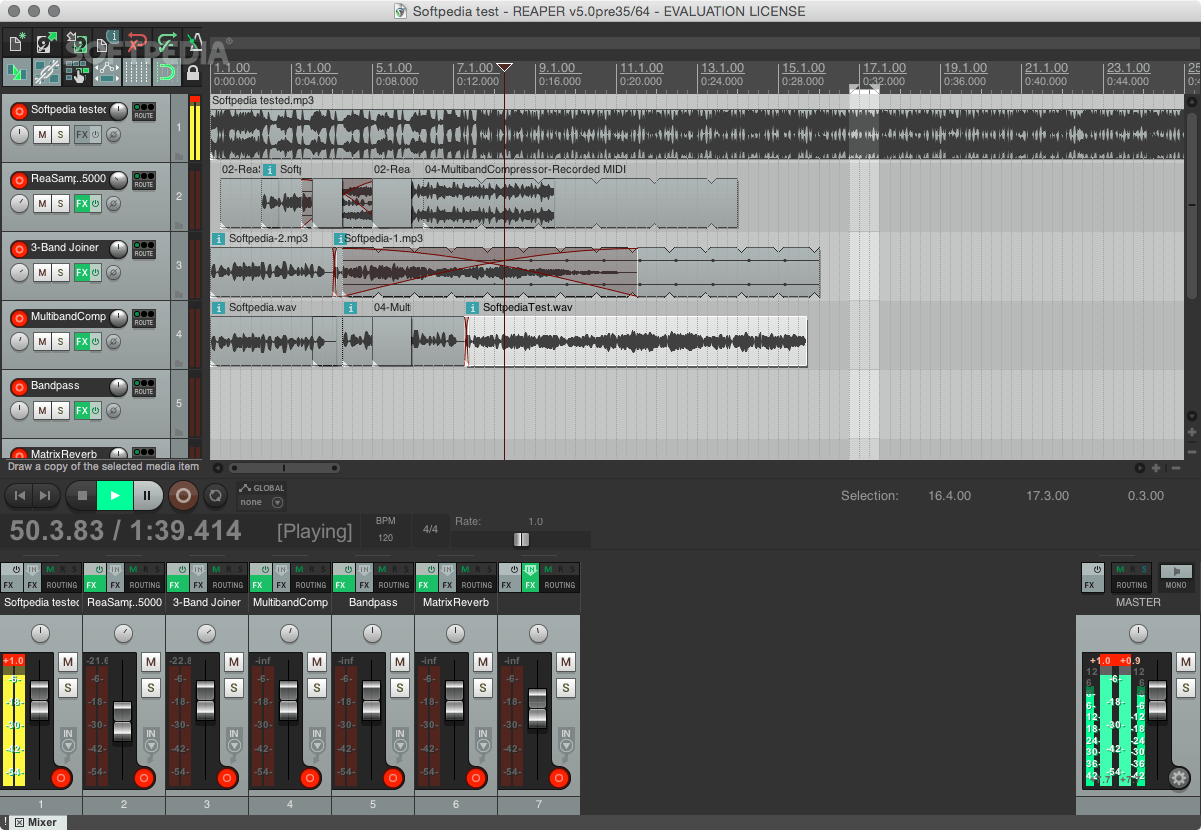1201x830 pixels.
Task: Open Project Settings from the toolbar
Action: 106,44
